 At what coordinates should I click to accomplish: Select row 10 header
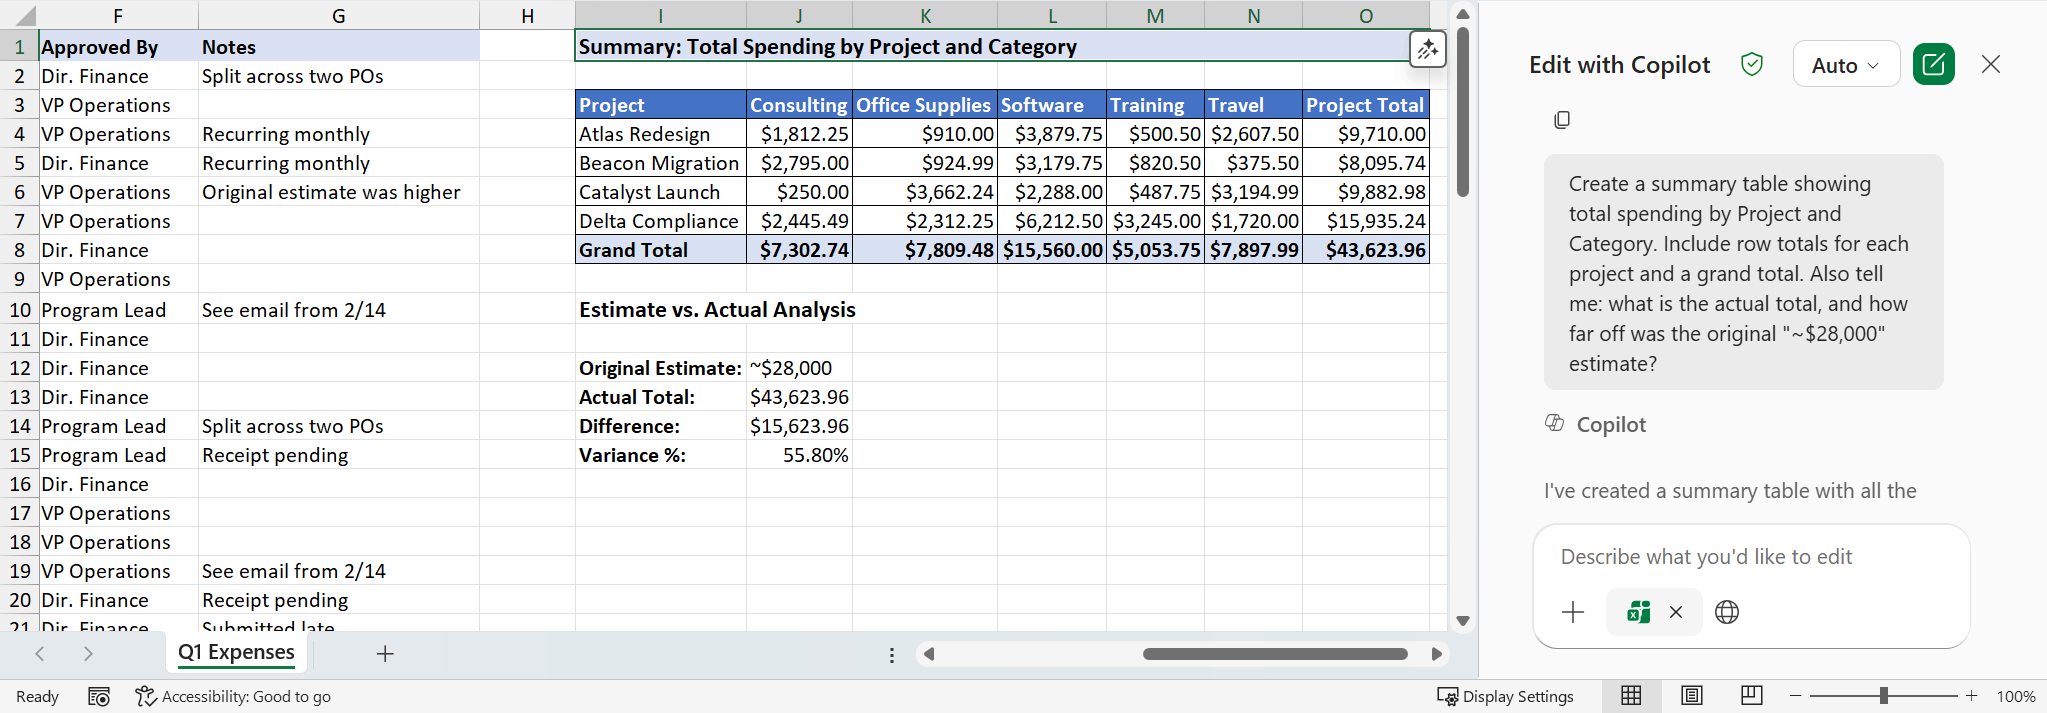pyautogui.click(x=19, y=310)
